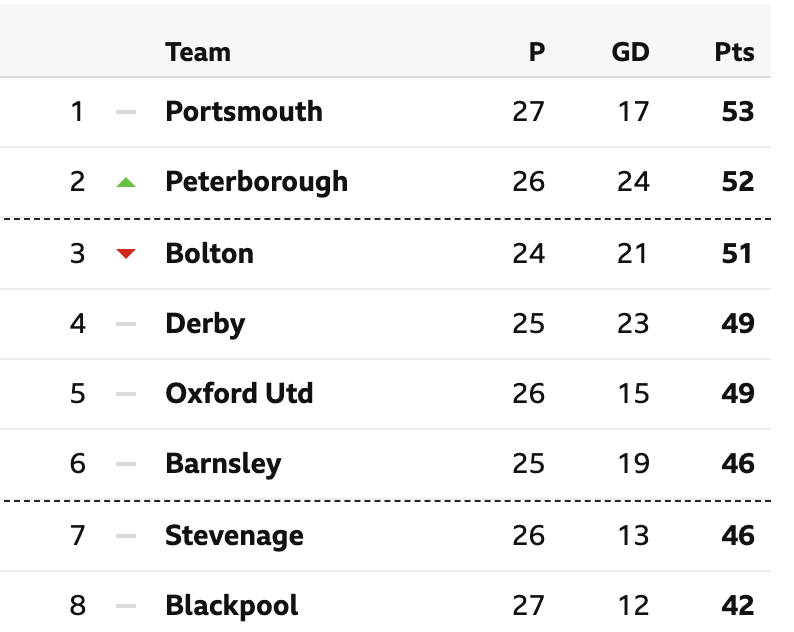The image size is (794, 632).
Task: Open the Derby team page
Action: 205,324
